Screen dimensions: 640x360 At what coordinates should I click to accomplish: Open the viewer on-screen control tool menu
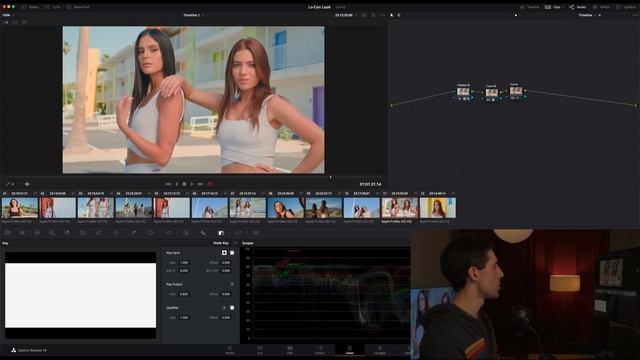[x=10, y=184]
